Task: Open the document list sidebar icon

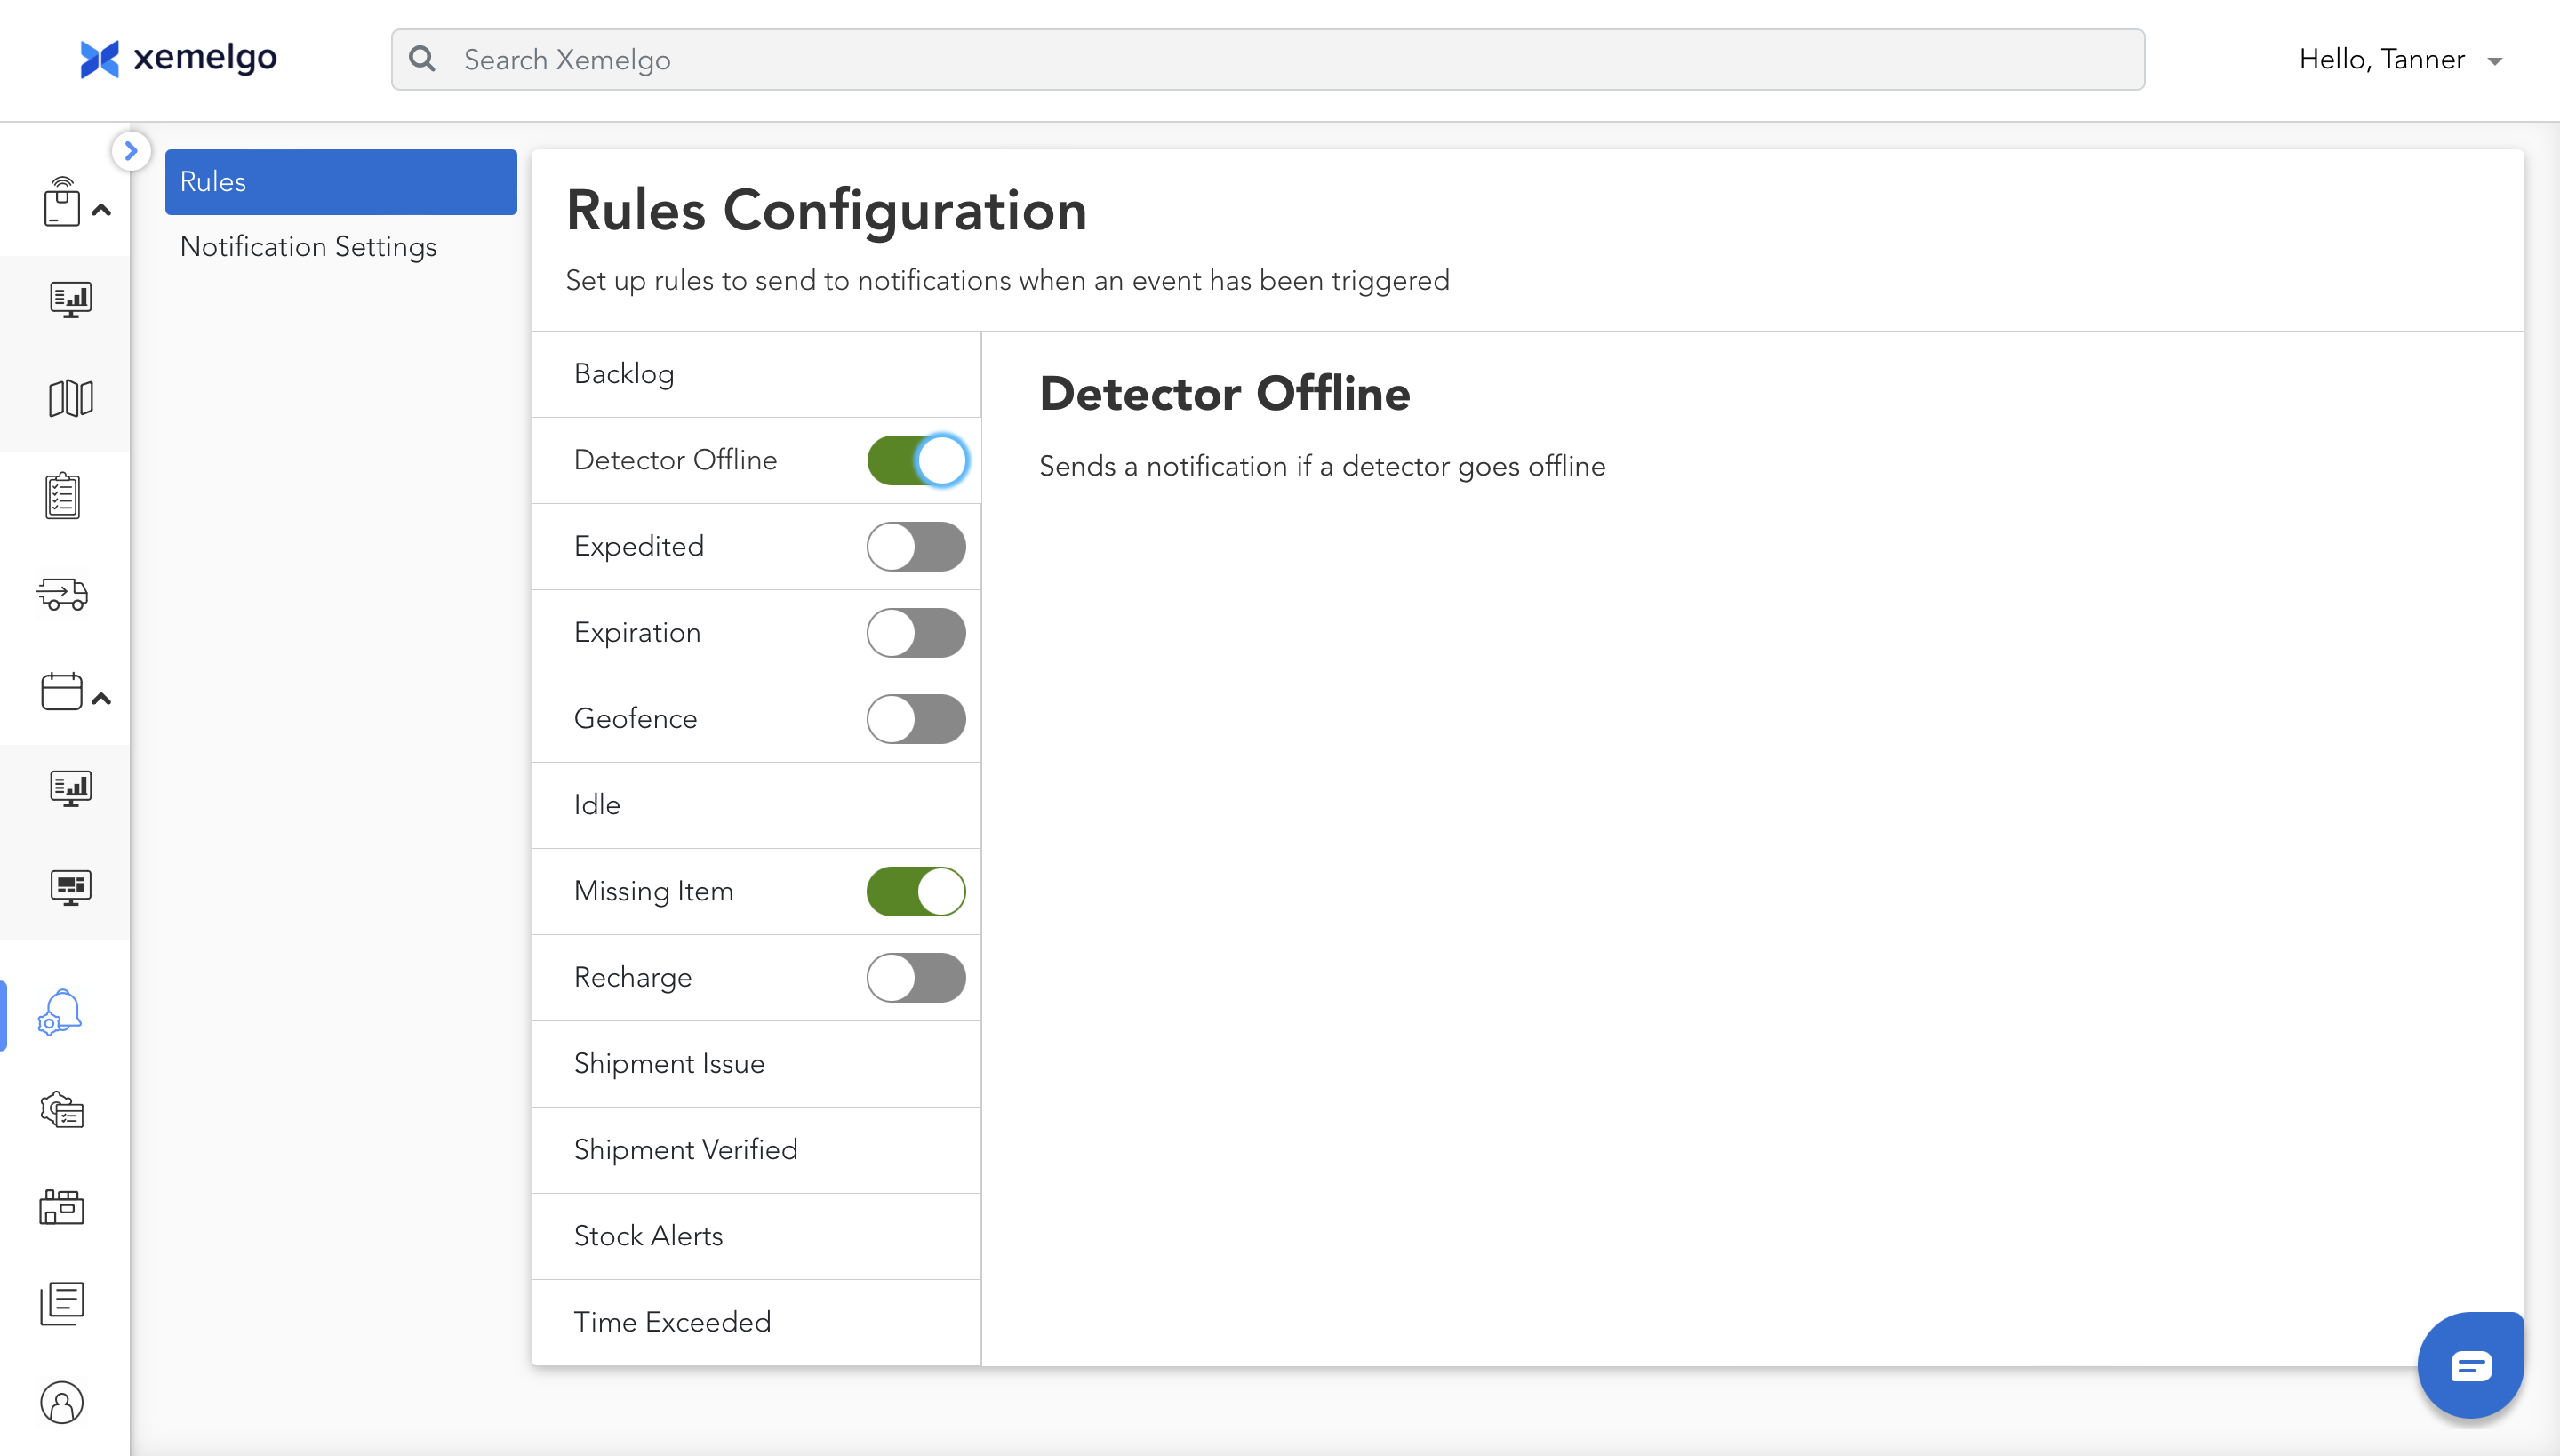Action: point(62,1303)
